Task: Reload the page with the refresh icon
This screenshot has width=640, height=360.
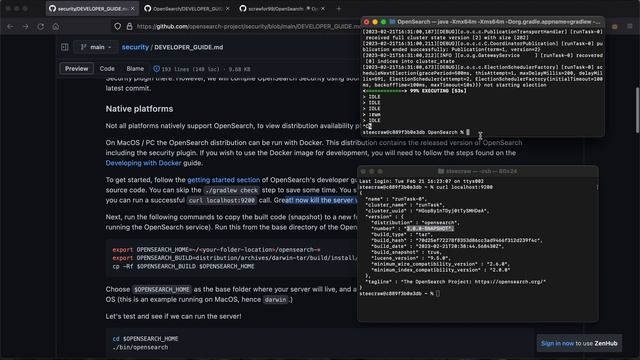Action: pos(40,27)
